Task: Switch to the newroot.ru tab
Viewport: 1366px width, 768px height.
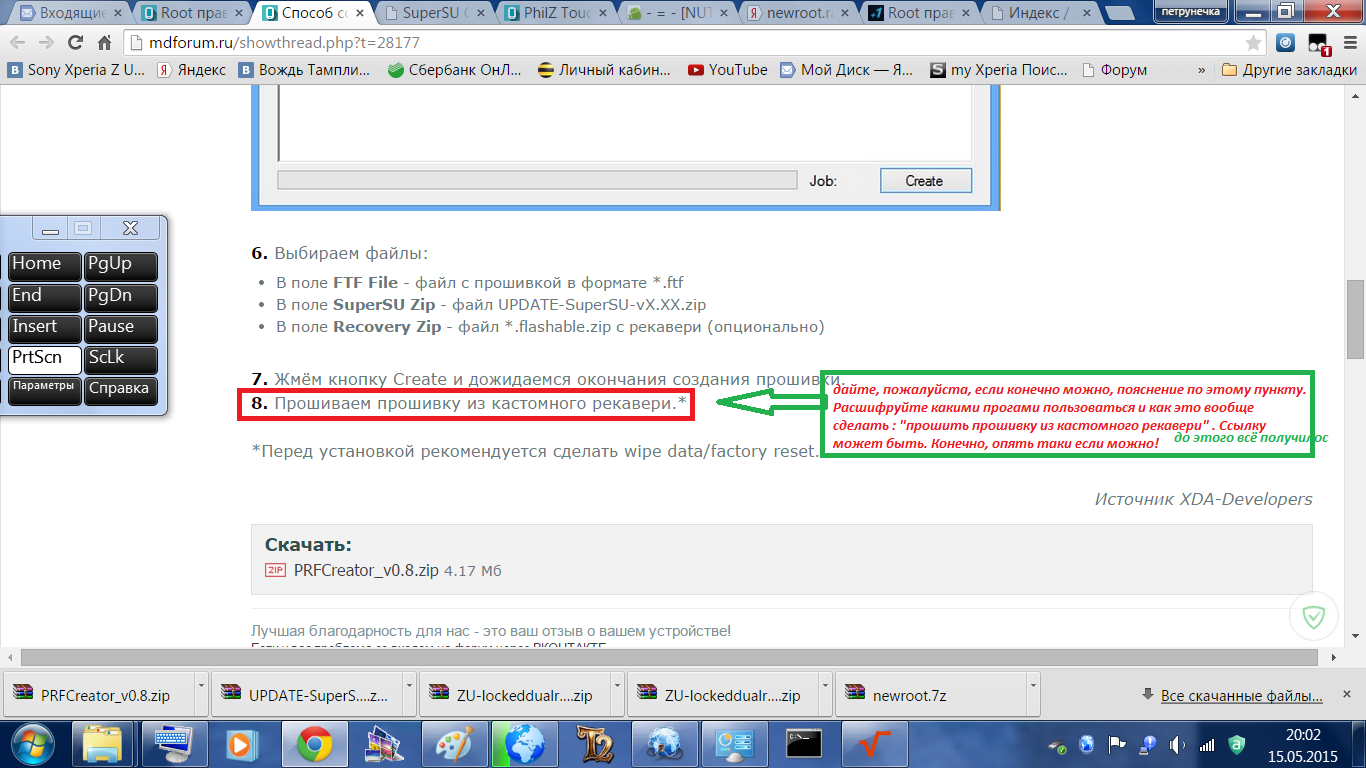Action: coord(799,13)
